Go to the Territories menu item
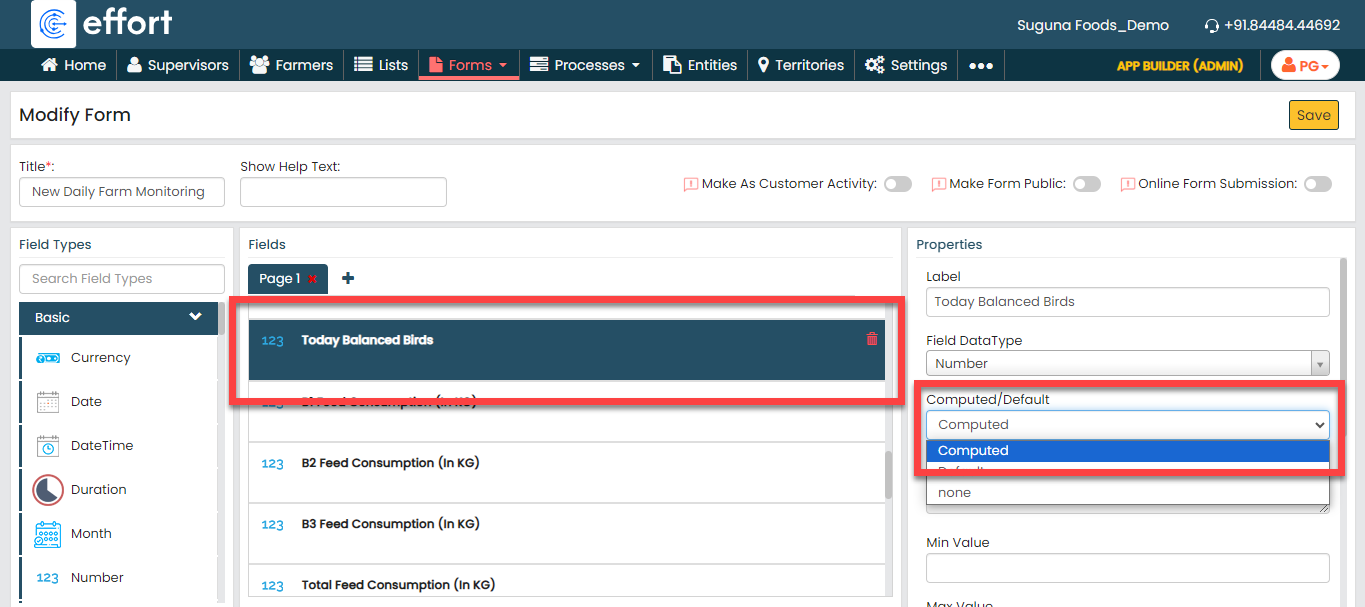 [x=800, y=65]
